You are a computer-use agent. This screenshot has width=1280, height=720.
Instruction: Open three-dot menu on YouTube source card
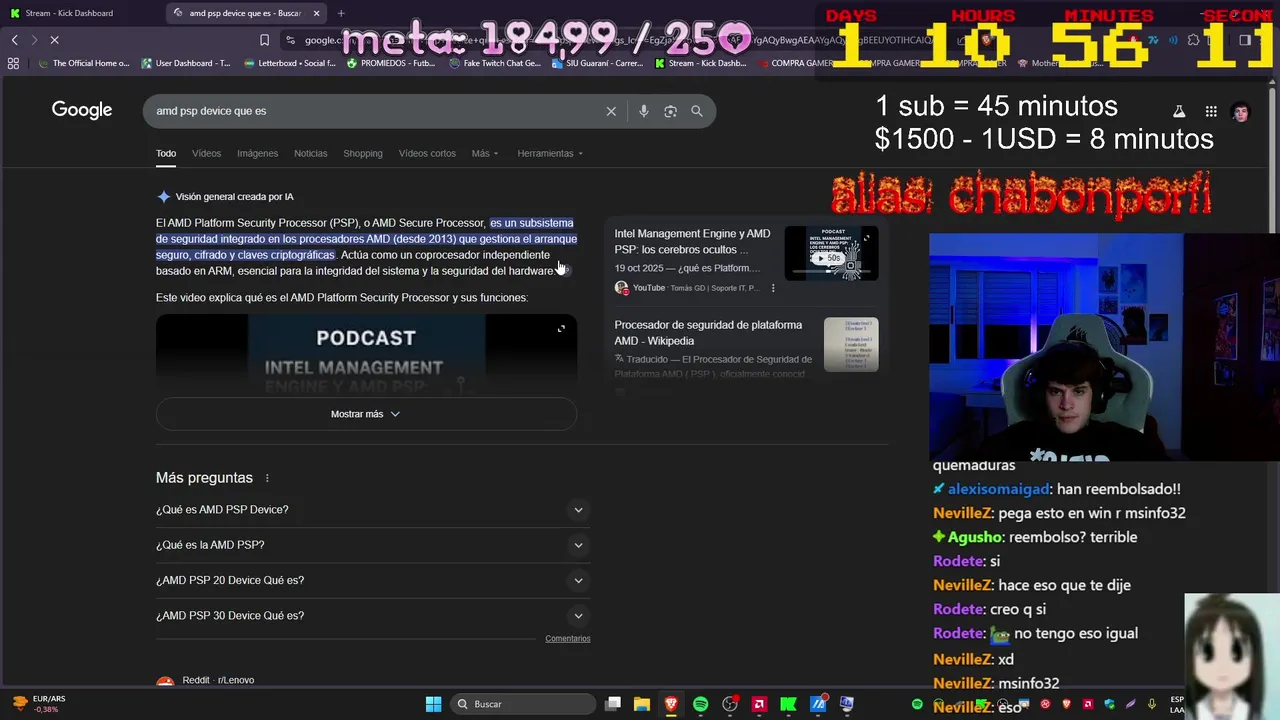tap(773, 288)
